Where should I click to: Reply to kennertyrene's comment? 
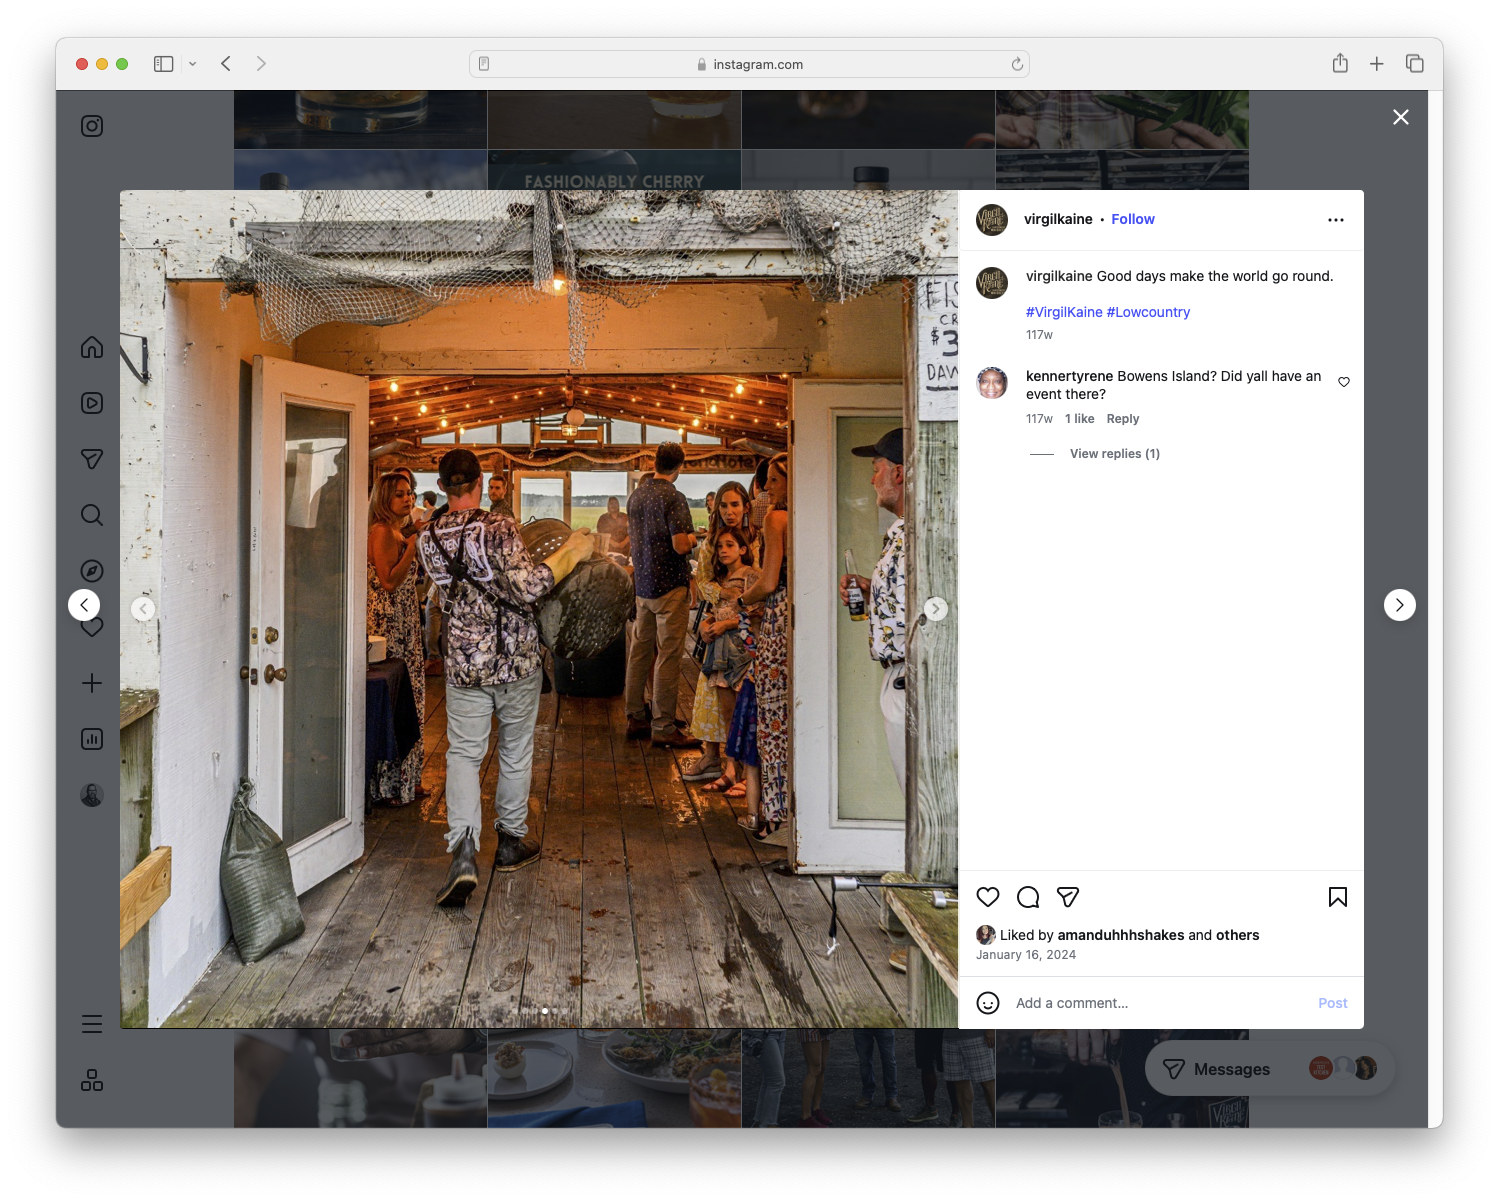(x=1123, y=419)
